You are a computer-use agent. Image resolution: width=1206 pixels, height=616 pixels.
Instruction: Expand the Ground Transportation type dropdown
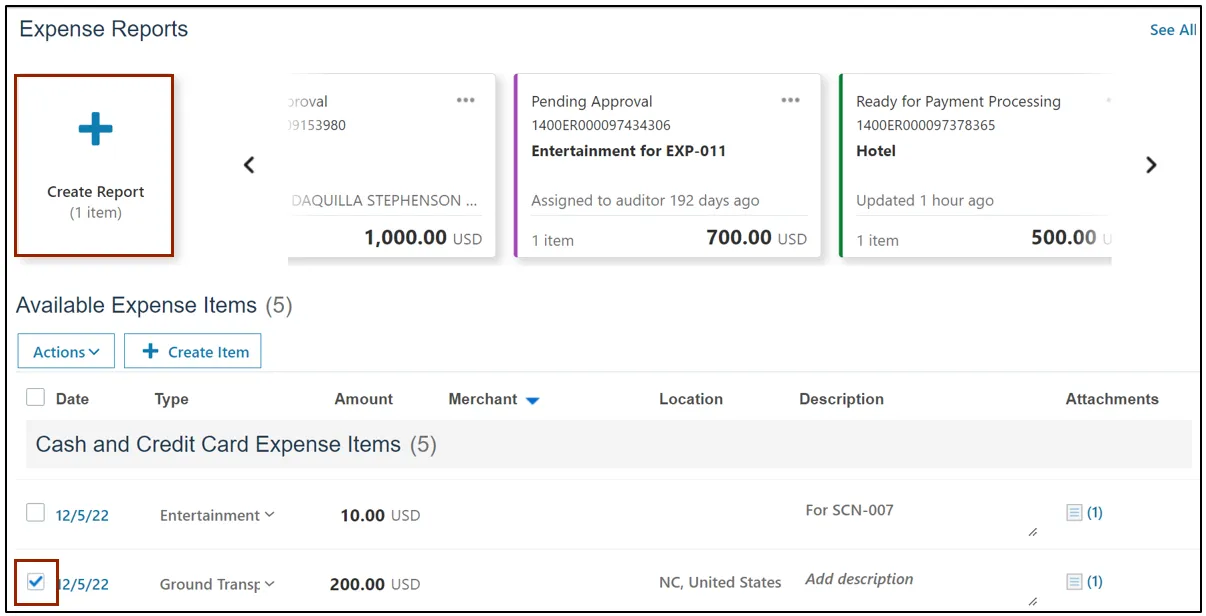269,584
